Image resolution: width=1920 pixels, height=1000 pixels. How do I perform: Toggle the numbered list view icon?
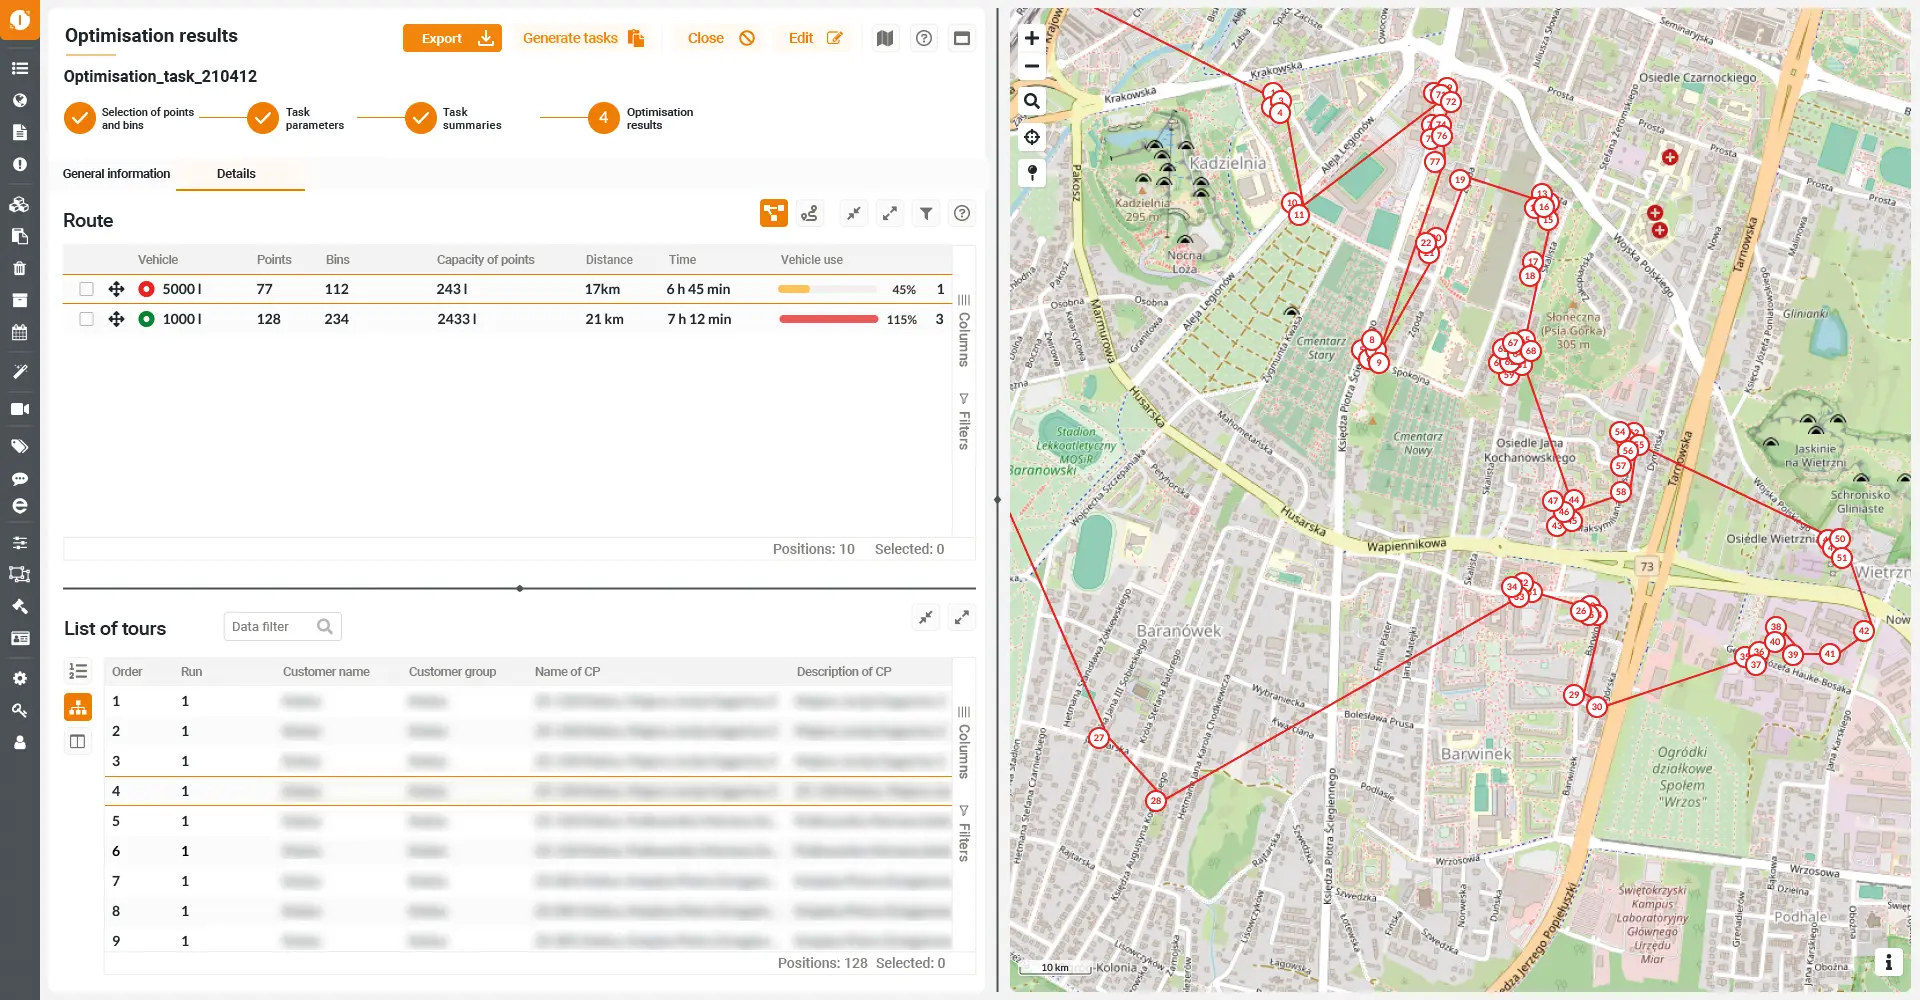78,671
